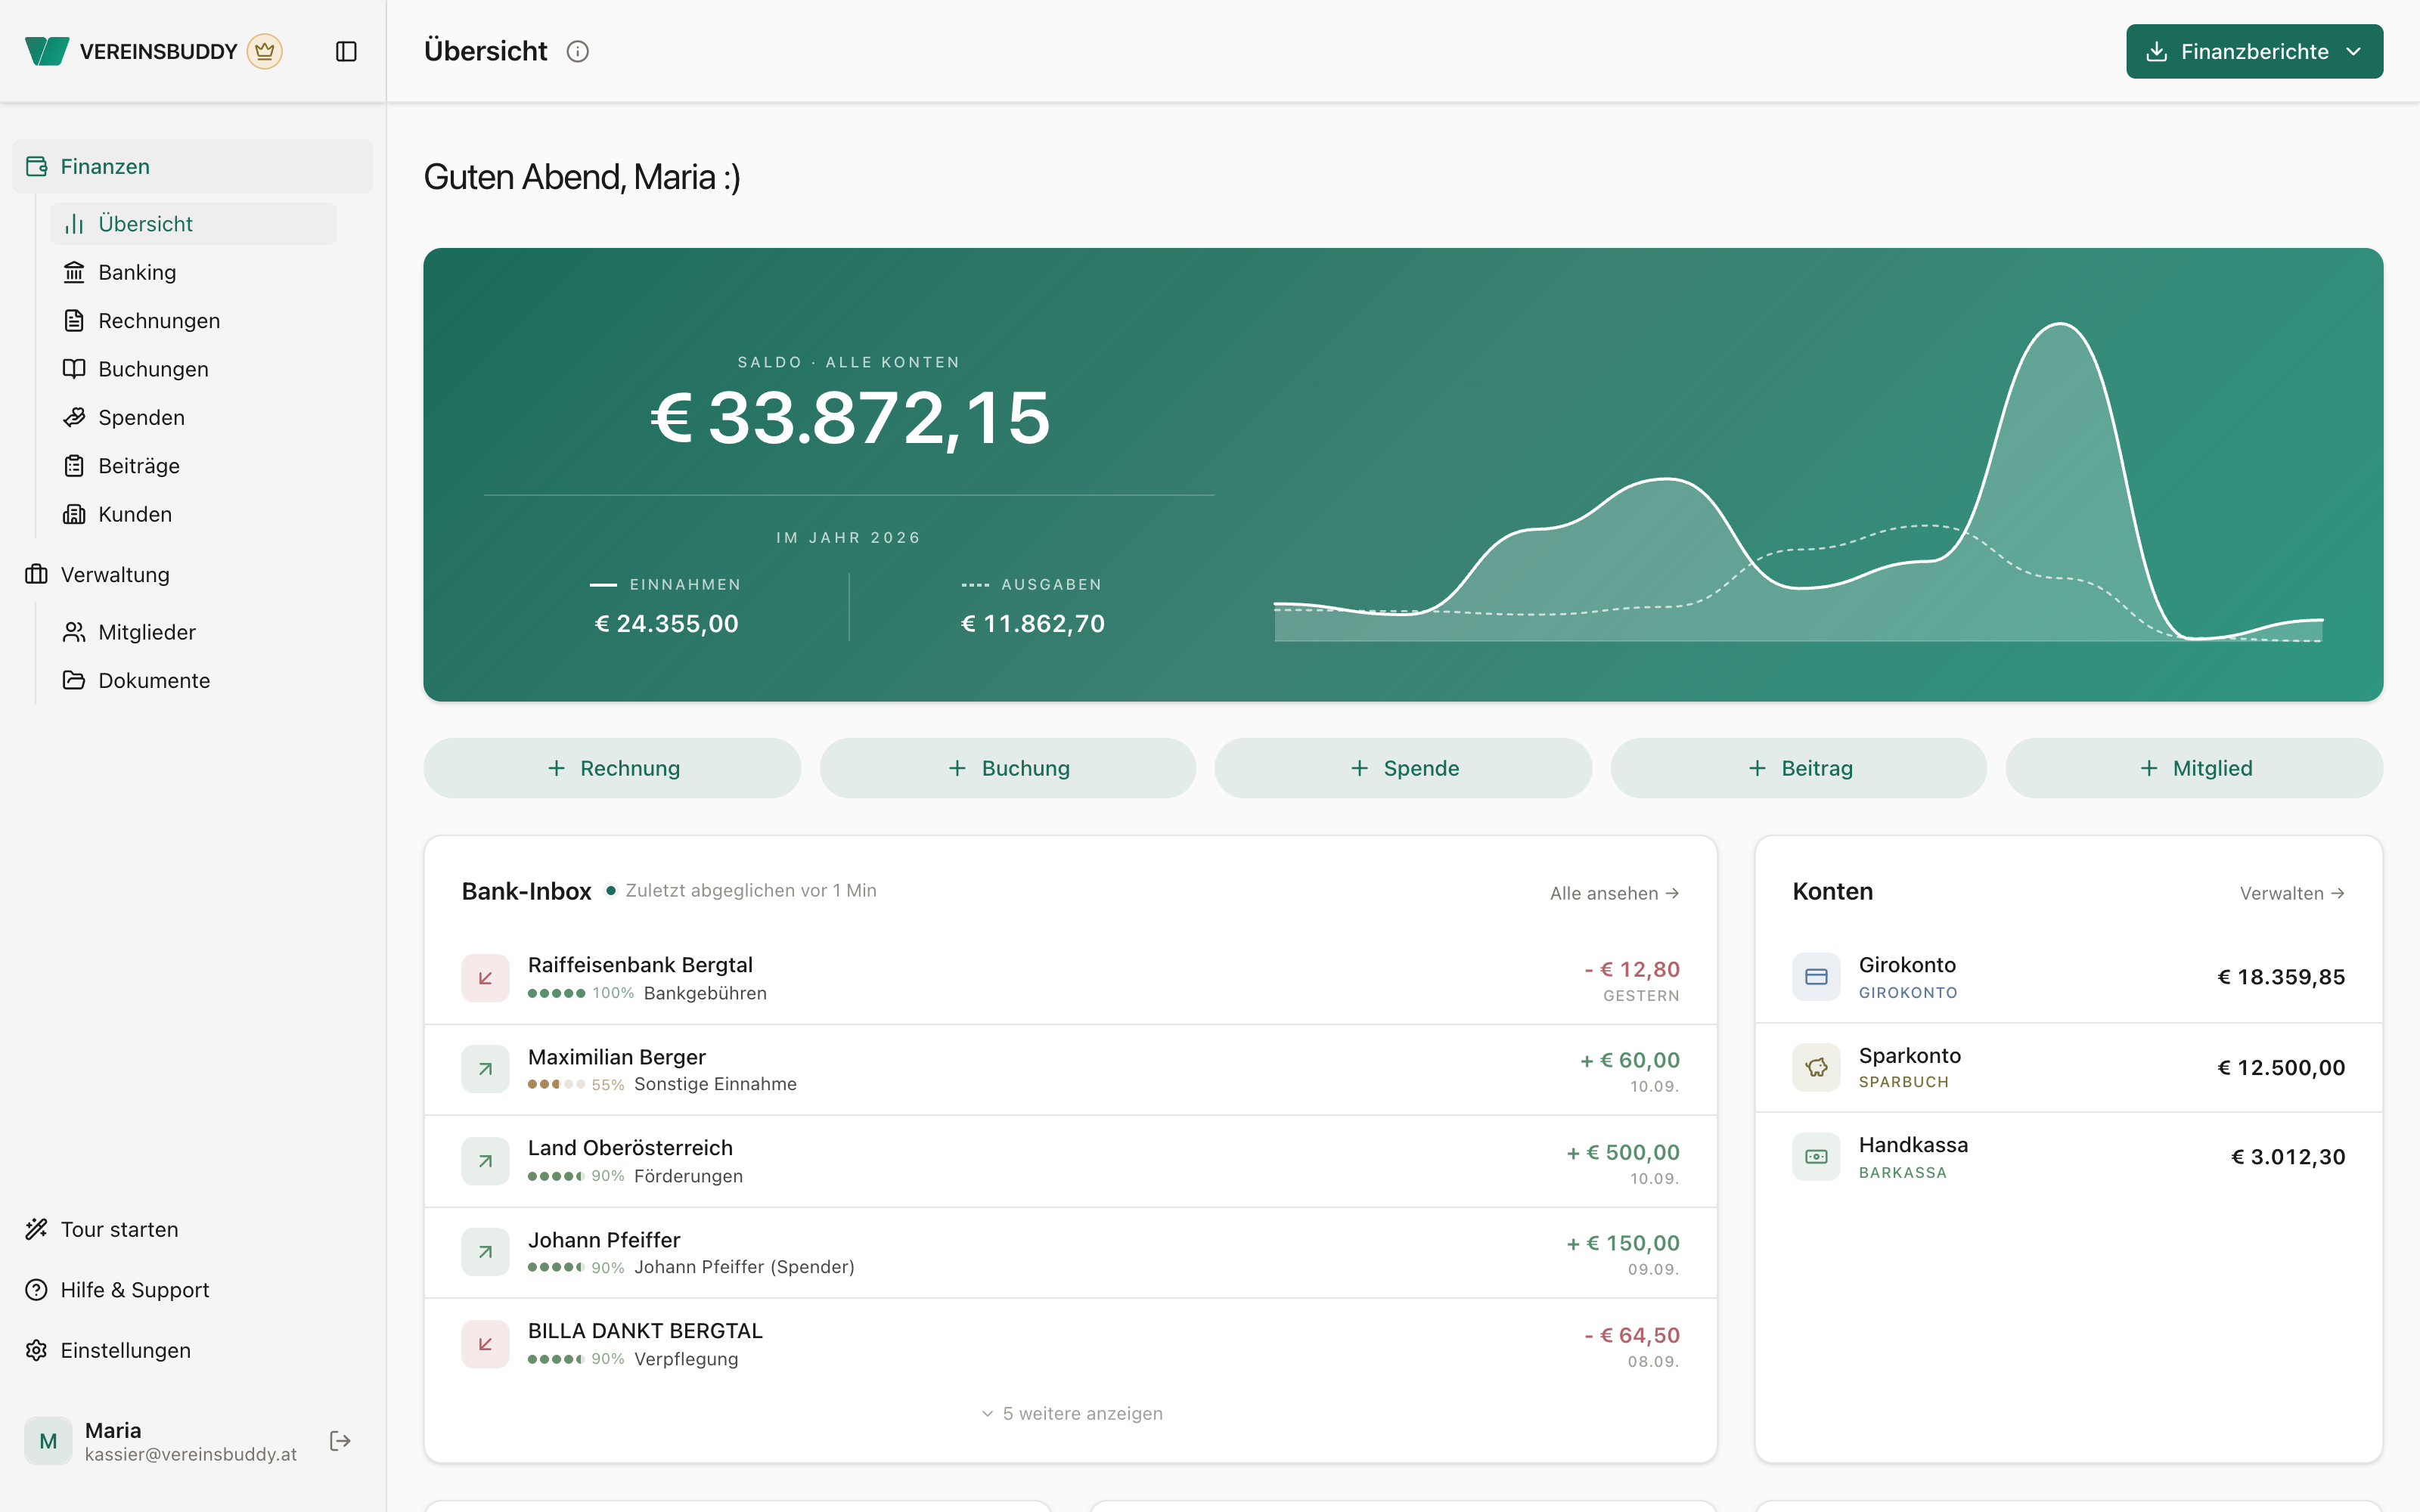Click the Beiträge clipboard icon
The width and height of the screenshot is (2420, 1512).
coord(74,466)
